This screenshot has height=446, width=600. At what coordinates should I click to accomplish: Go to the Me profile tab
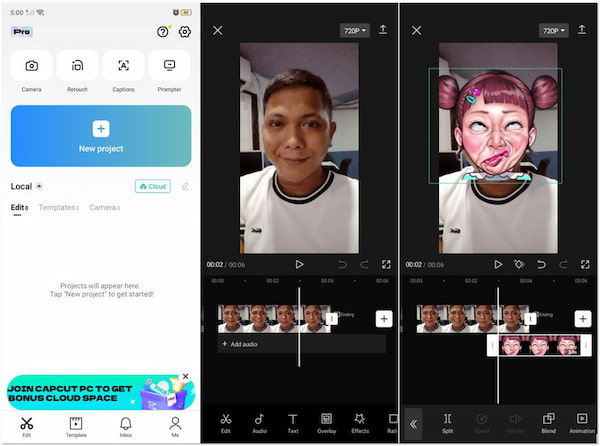[x=175, y=426]
